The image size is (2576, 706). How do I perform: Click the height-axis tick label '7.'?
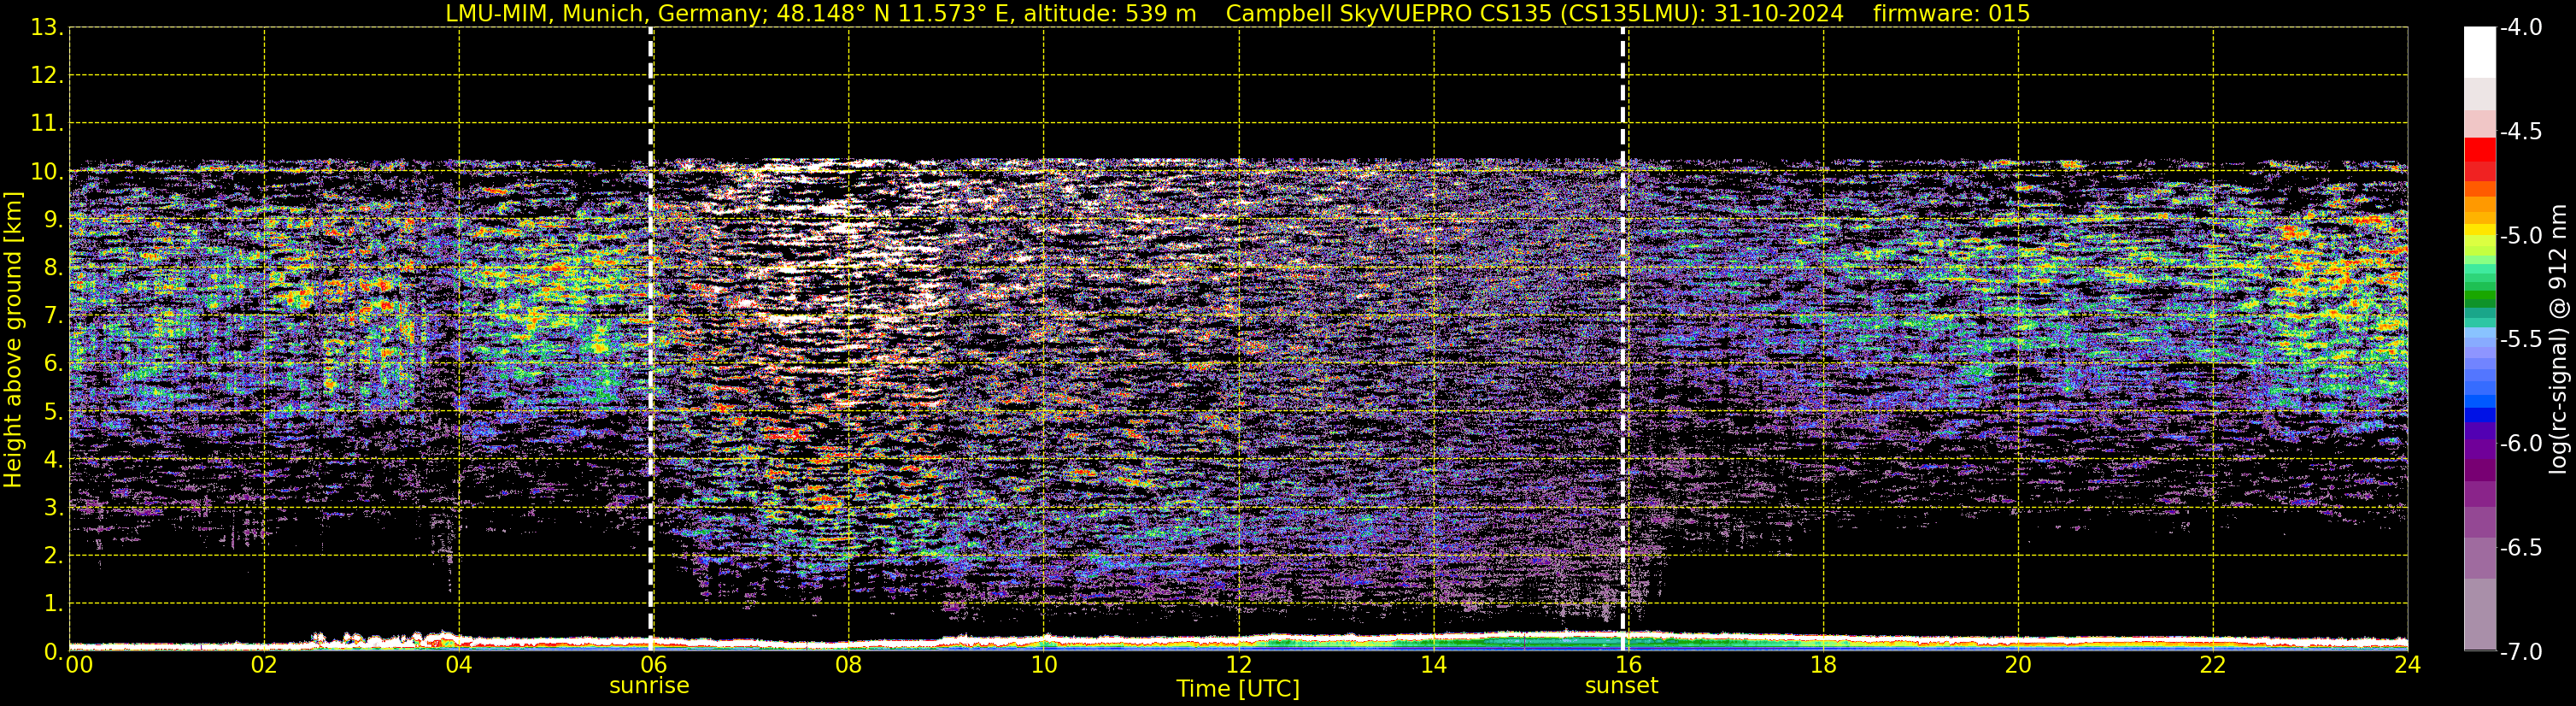[54, 316]
